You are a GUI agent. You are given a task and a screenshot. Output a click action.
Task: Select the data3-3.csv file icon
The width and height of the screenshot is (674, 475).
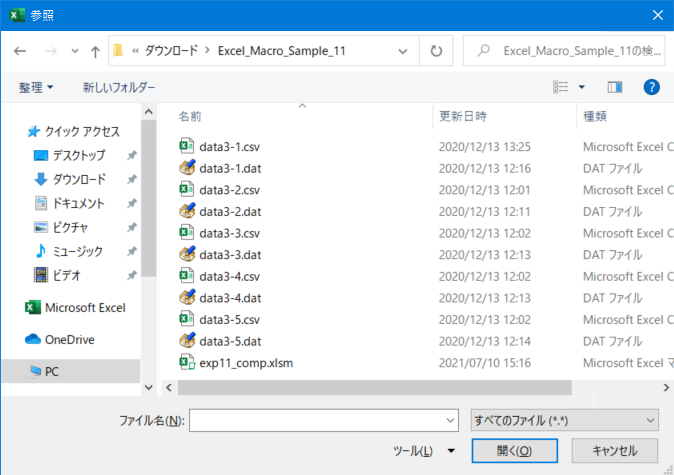tap(187, 233)
